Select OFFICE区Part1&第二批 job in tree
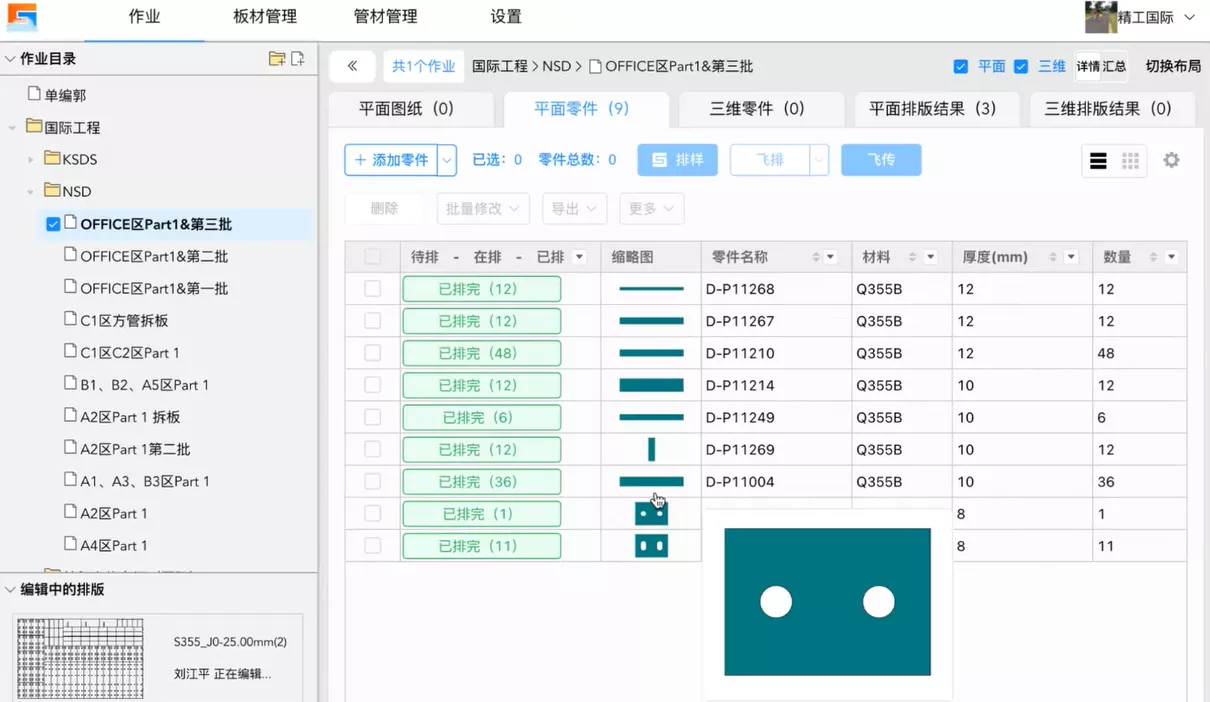 click(154, 256)
